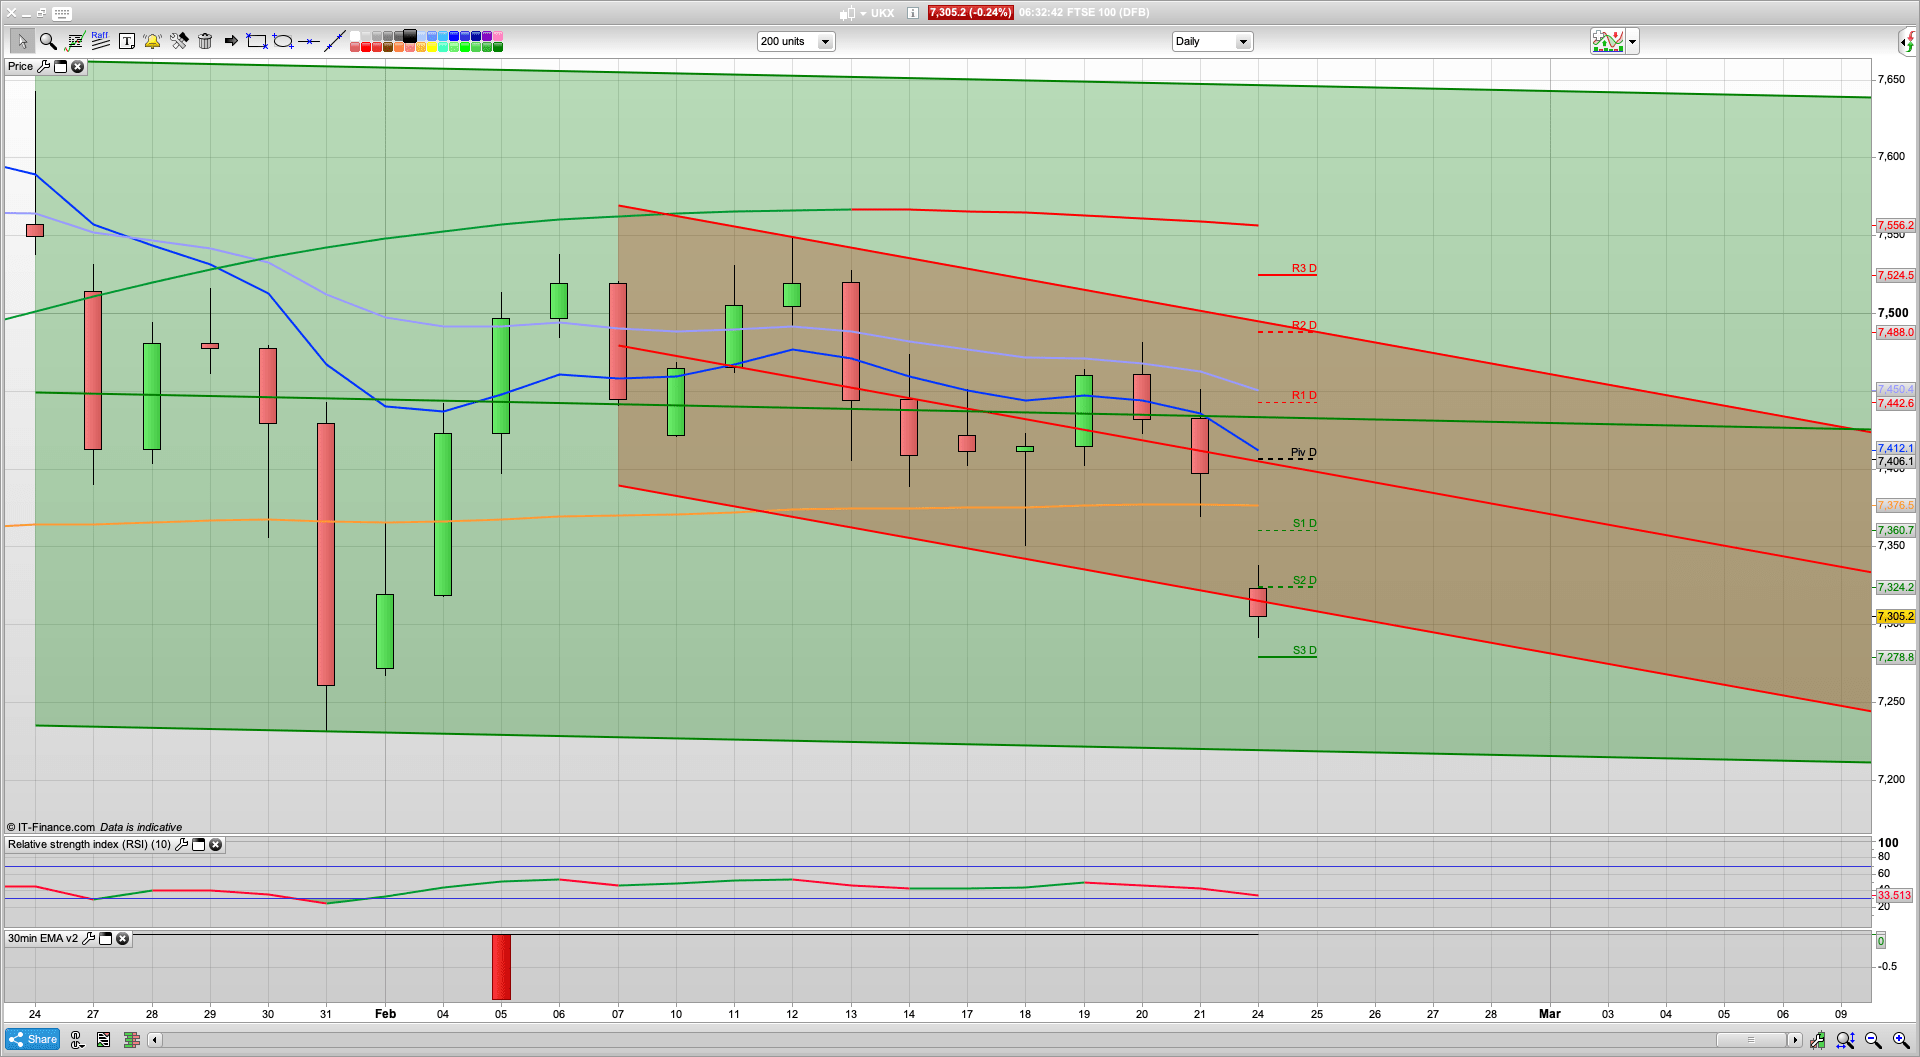This screenshot has height=1057, width=1920.
Task: Select the rectangle drawing tool
Action: coord(257,41)
